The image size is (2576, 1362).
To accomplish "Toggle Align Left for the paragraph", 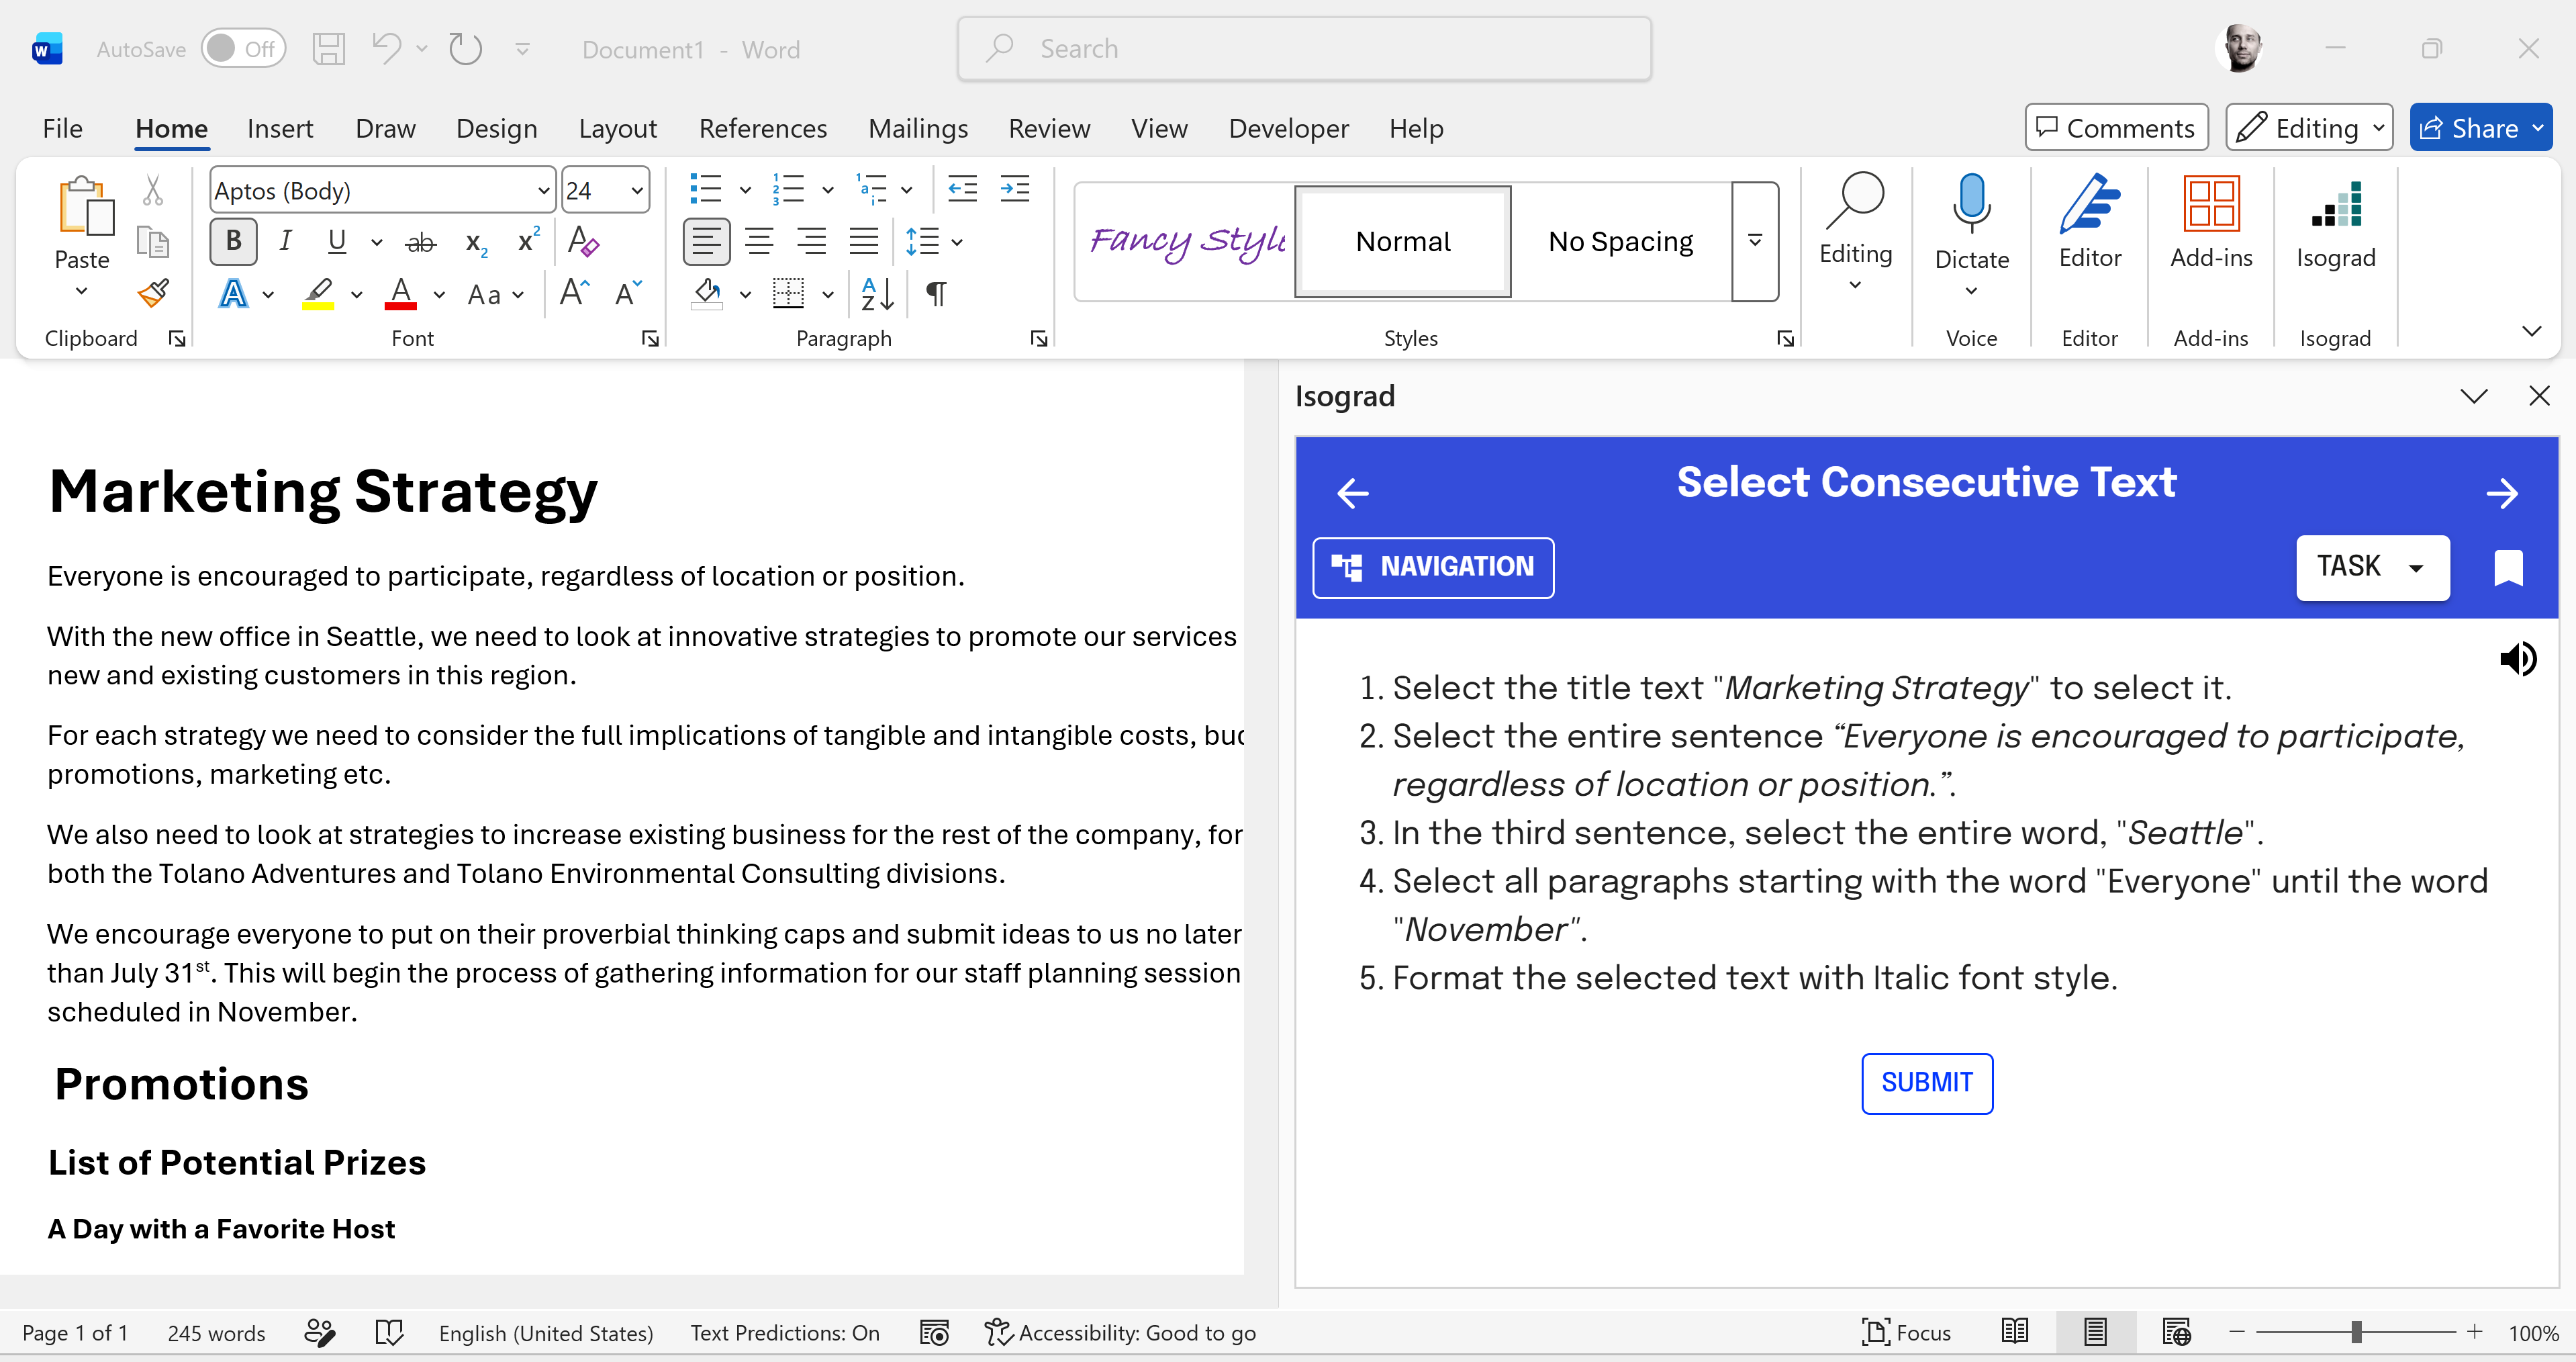I will click(x=706, y=241).
